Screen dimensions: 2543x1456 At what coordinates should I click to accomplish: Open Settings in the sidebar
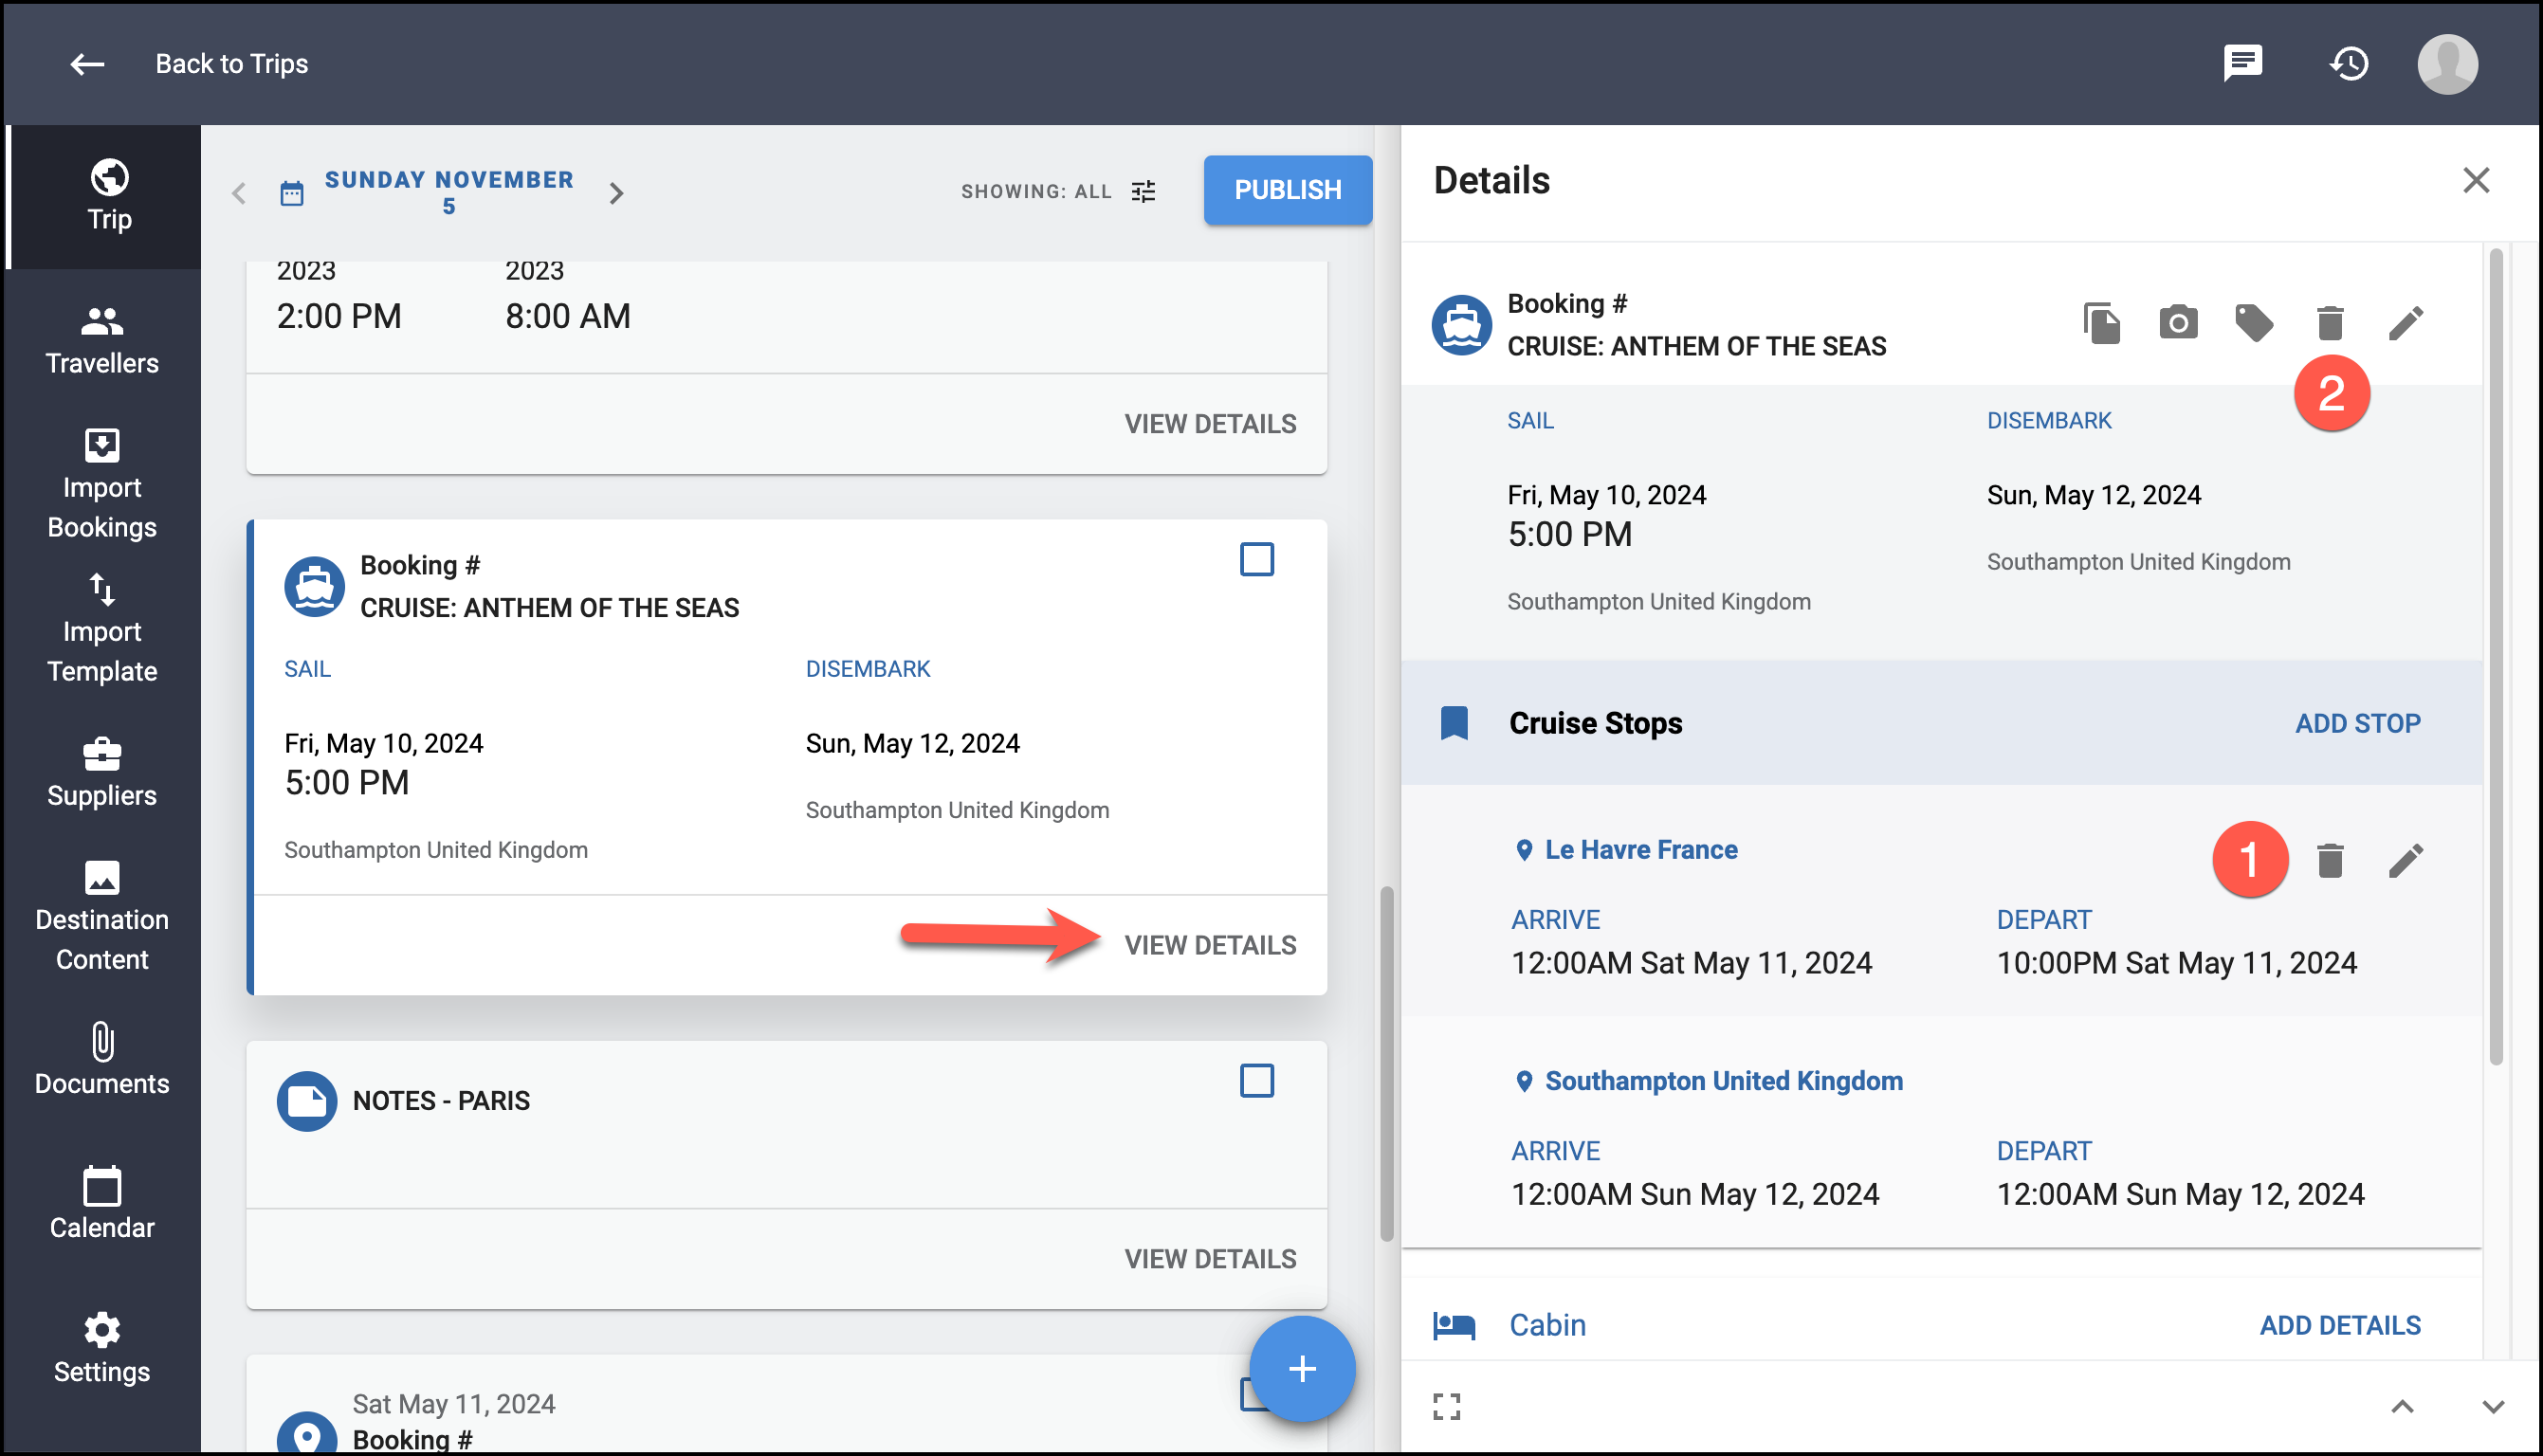tap(102, 1349)
